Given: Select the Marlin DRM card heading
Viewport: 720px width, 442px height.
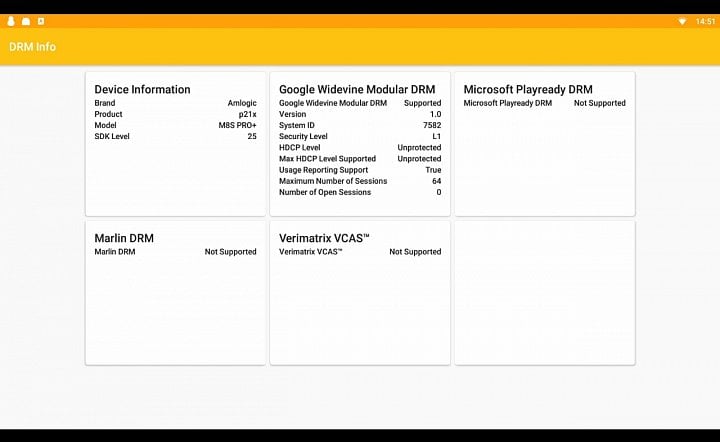Looking at the screenshot, I should (x=124, y=238).
